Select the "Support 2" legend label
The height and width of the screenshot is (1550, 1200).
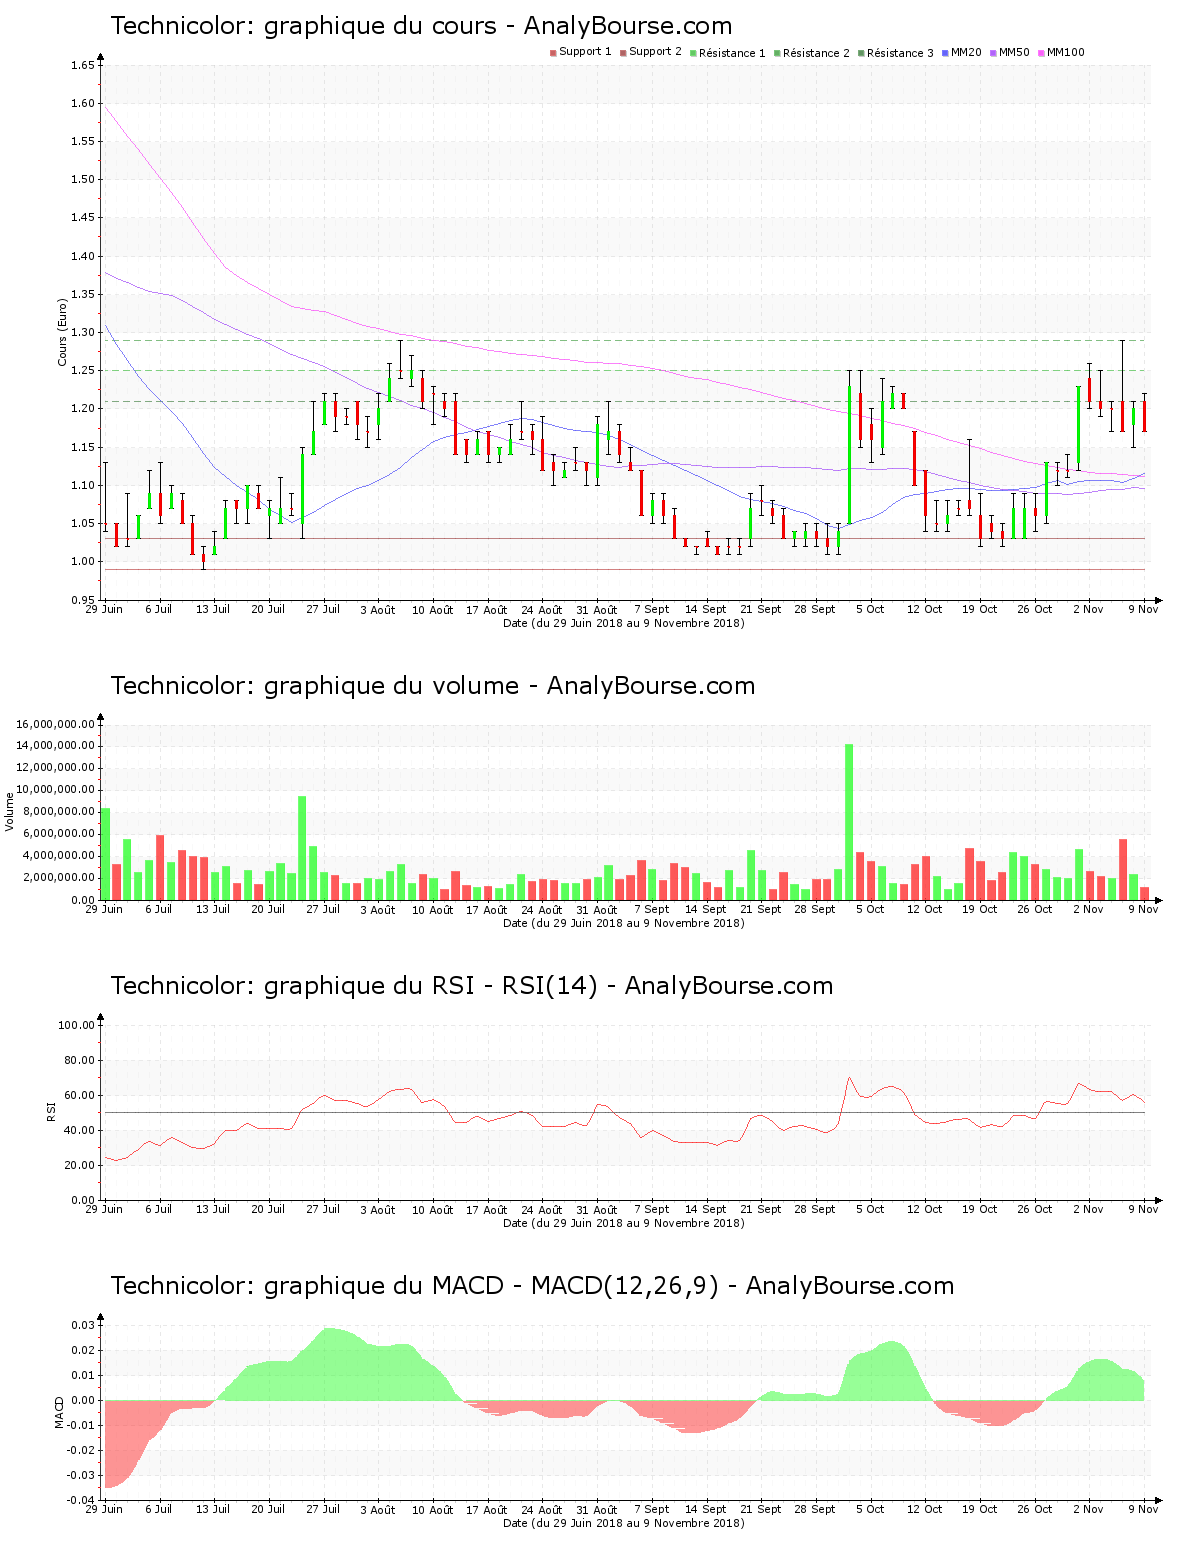[655, 52]
